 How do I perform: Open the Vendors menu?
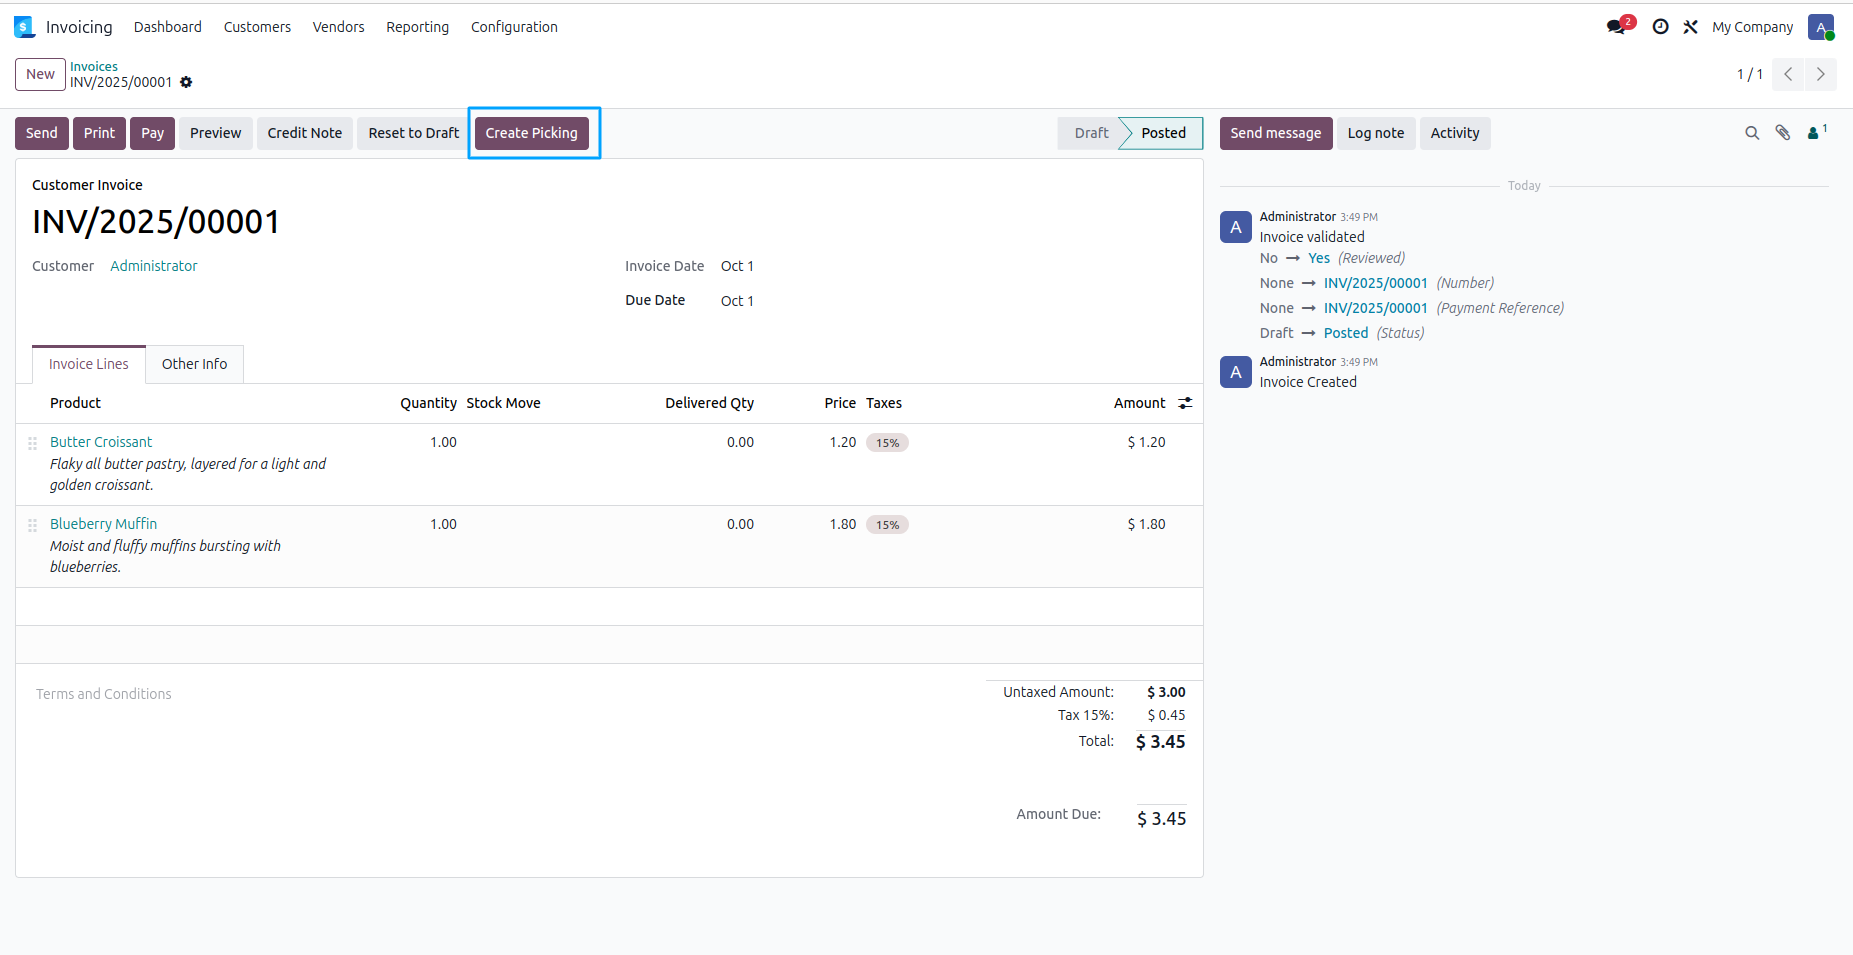(338, 27)
